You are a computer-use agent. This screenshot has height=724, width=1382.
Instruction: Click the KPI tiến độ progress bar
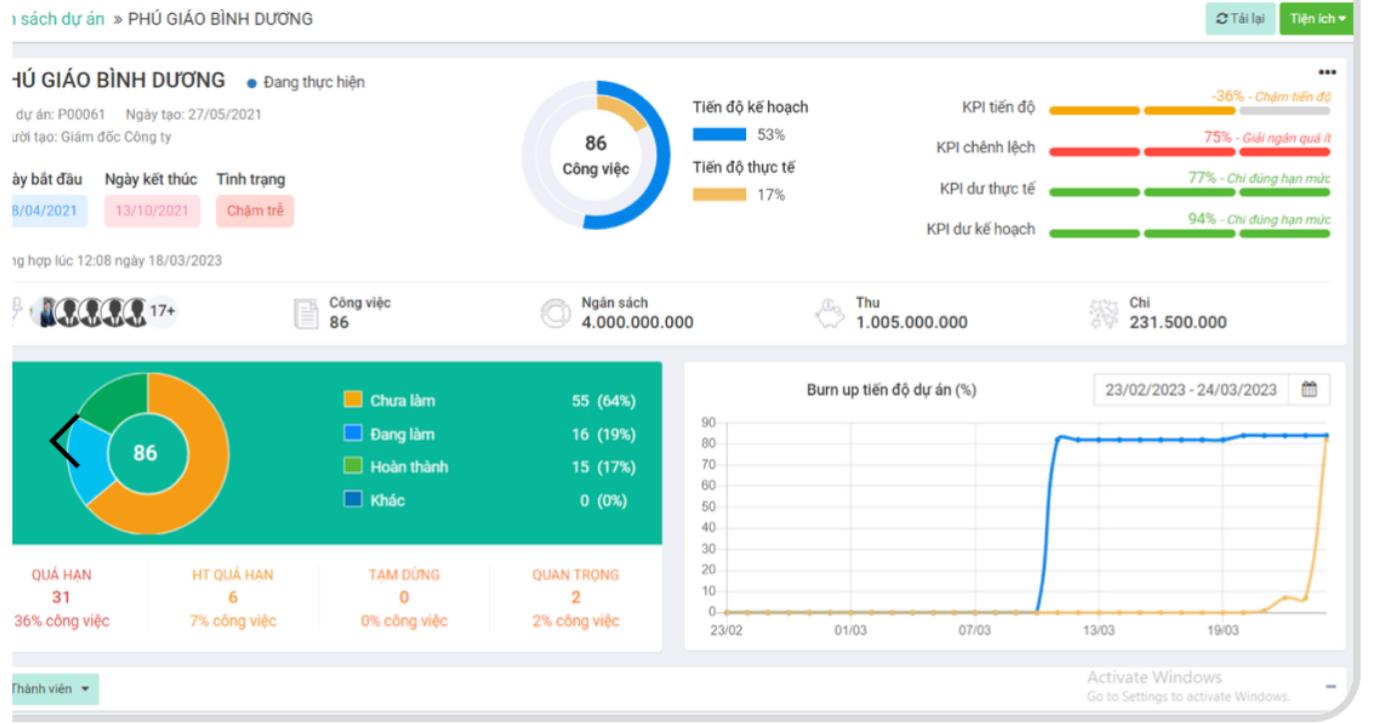(x=1189, y=110)
